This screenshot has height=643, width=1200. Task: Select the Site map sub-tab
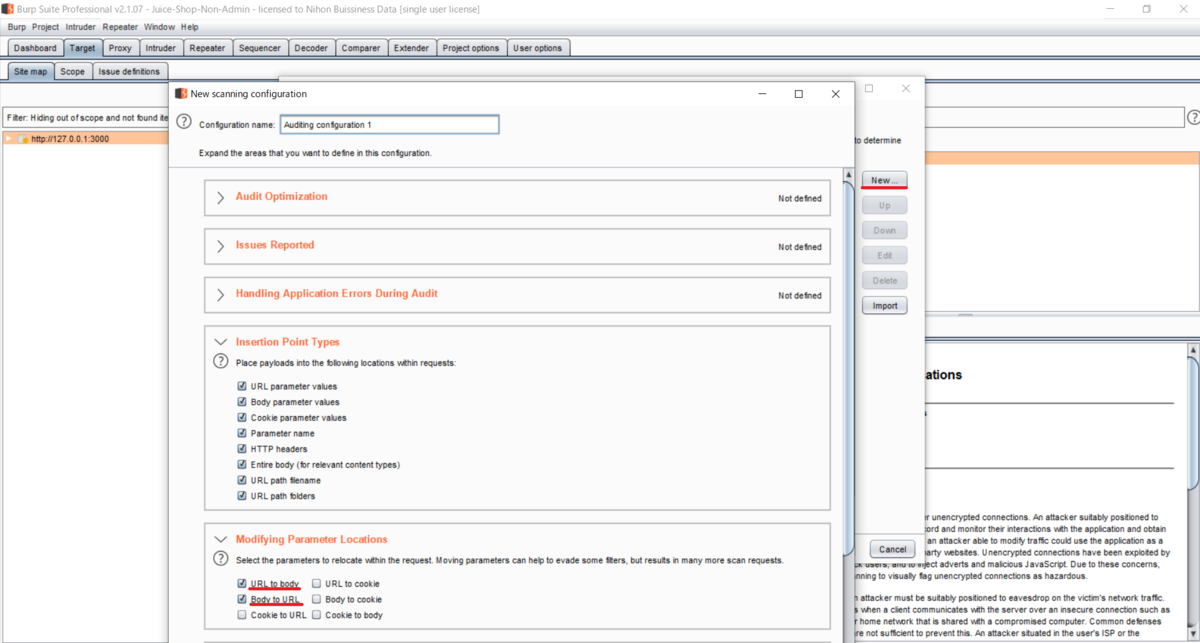(x=30, y=72)
